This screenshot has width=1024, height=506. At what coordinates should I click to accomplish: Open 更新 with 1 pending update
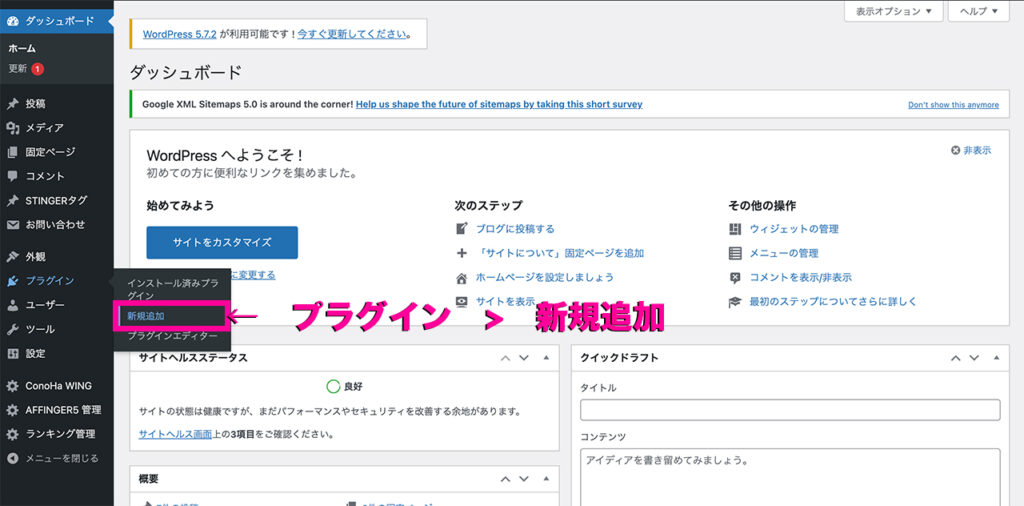(26, 69)
